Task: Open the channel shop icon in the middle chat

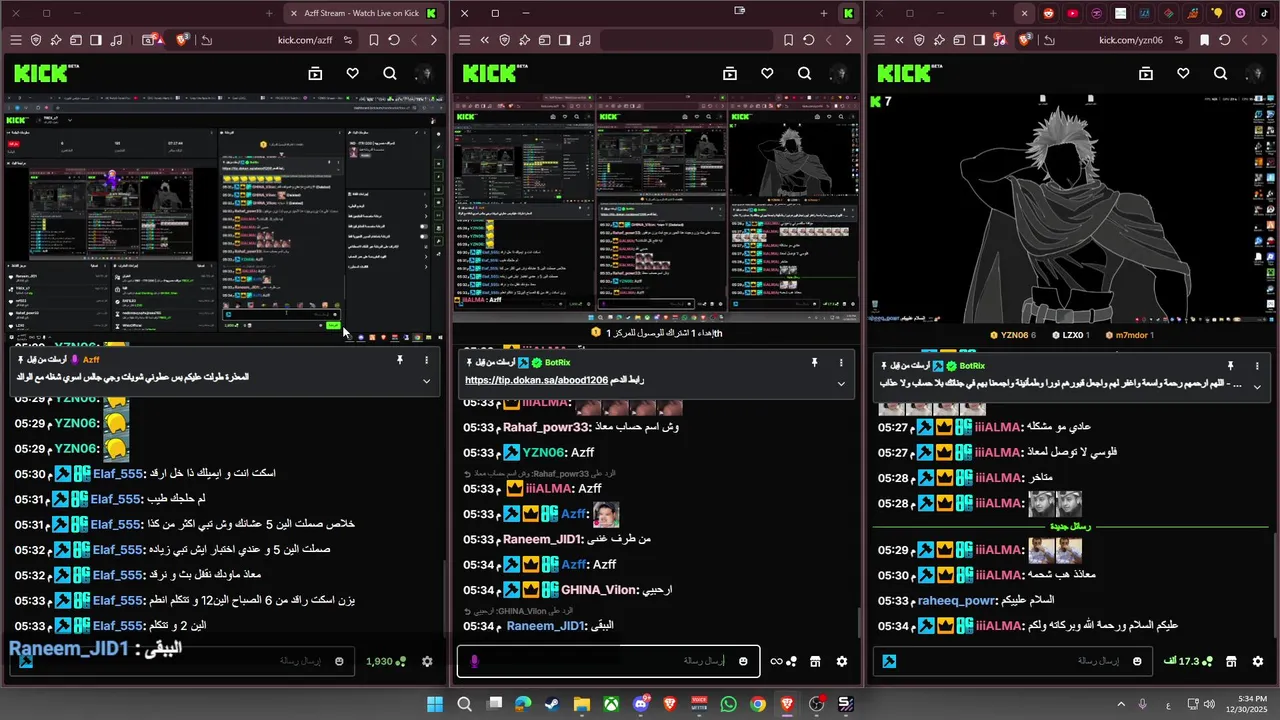Action: (x=815, y=661)
